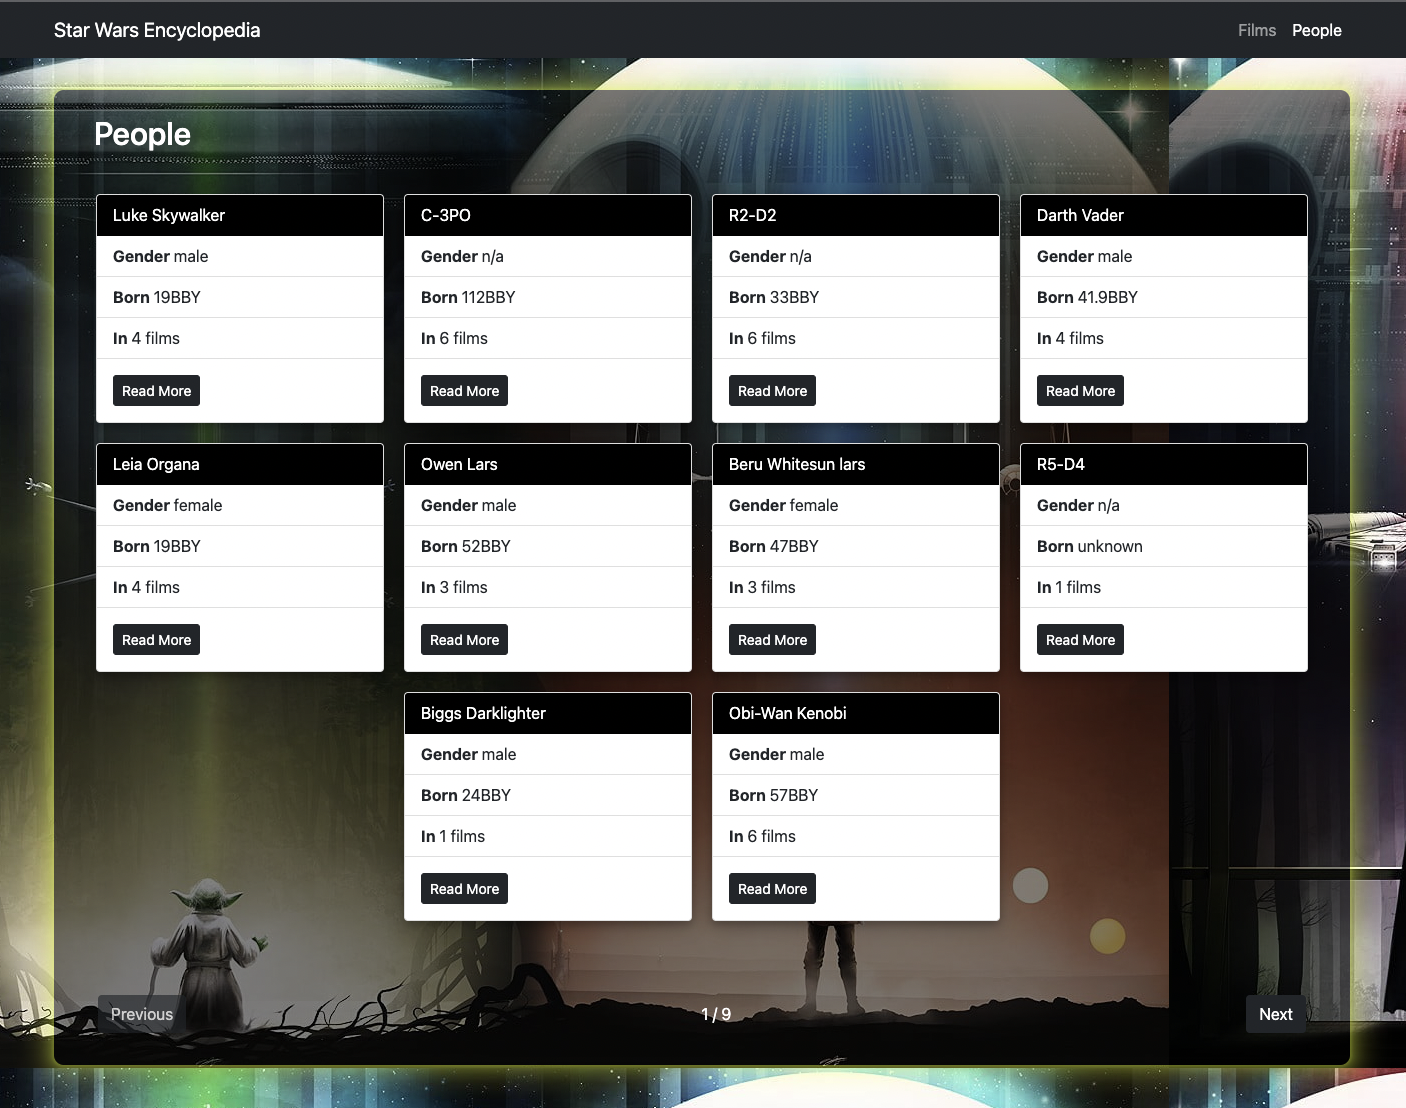1406x1108 pixels.
Task: Read more about R5-D4
Action: click(x=1080, y=640)
